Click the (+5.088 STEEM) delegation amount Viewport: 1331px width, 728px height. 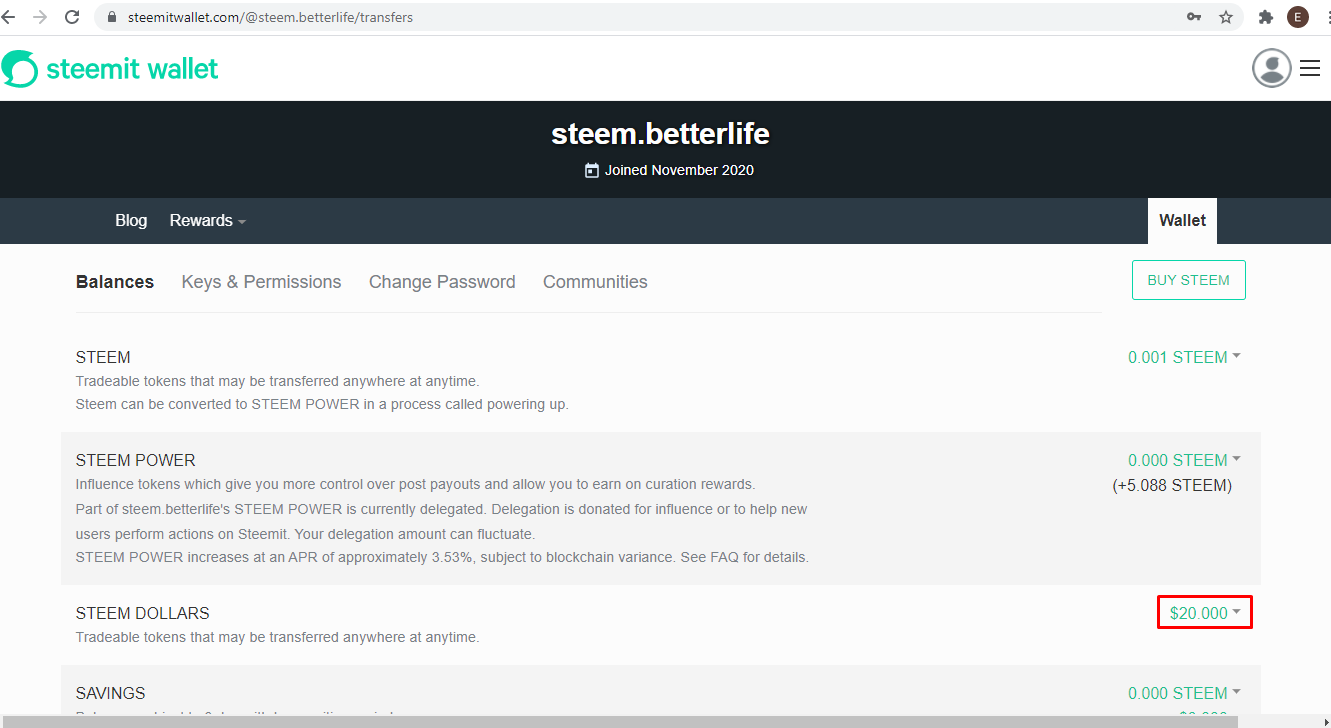(x=1172, y=486)
